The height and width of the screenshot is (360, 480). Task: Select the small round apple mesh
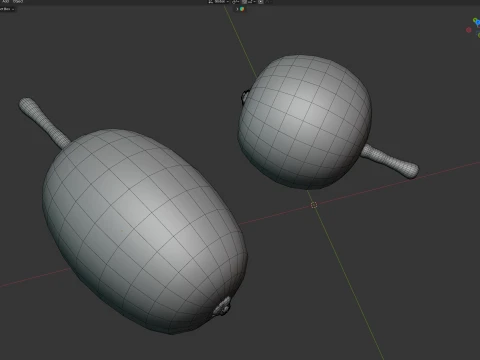coord(305,122)
